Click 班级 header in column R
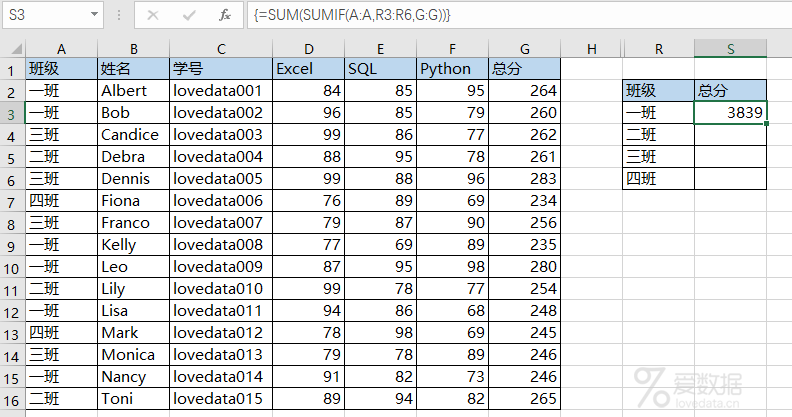Image resolution: width=792 pixels, height=417 pixels. (659, 90)
